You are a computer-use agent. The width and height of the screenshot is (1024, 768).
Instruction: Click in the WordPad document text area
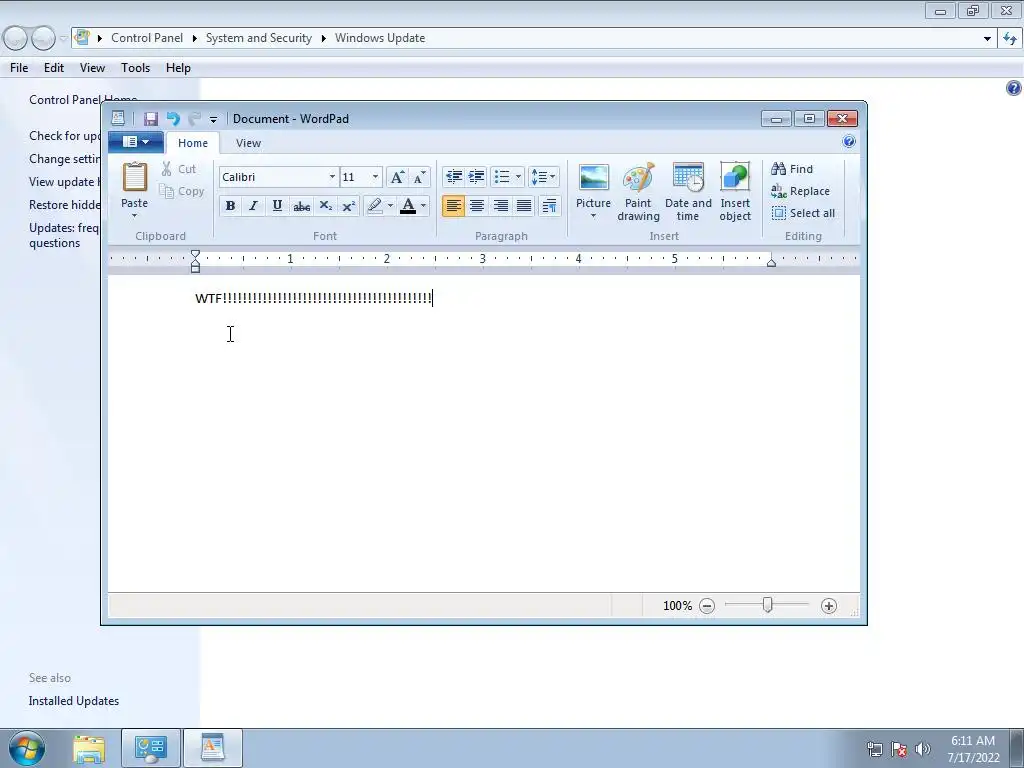[x=484, y=434]
